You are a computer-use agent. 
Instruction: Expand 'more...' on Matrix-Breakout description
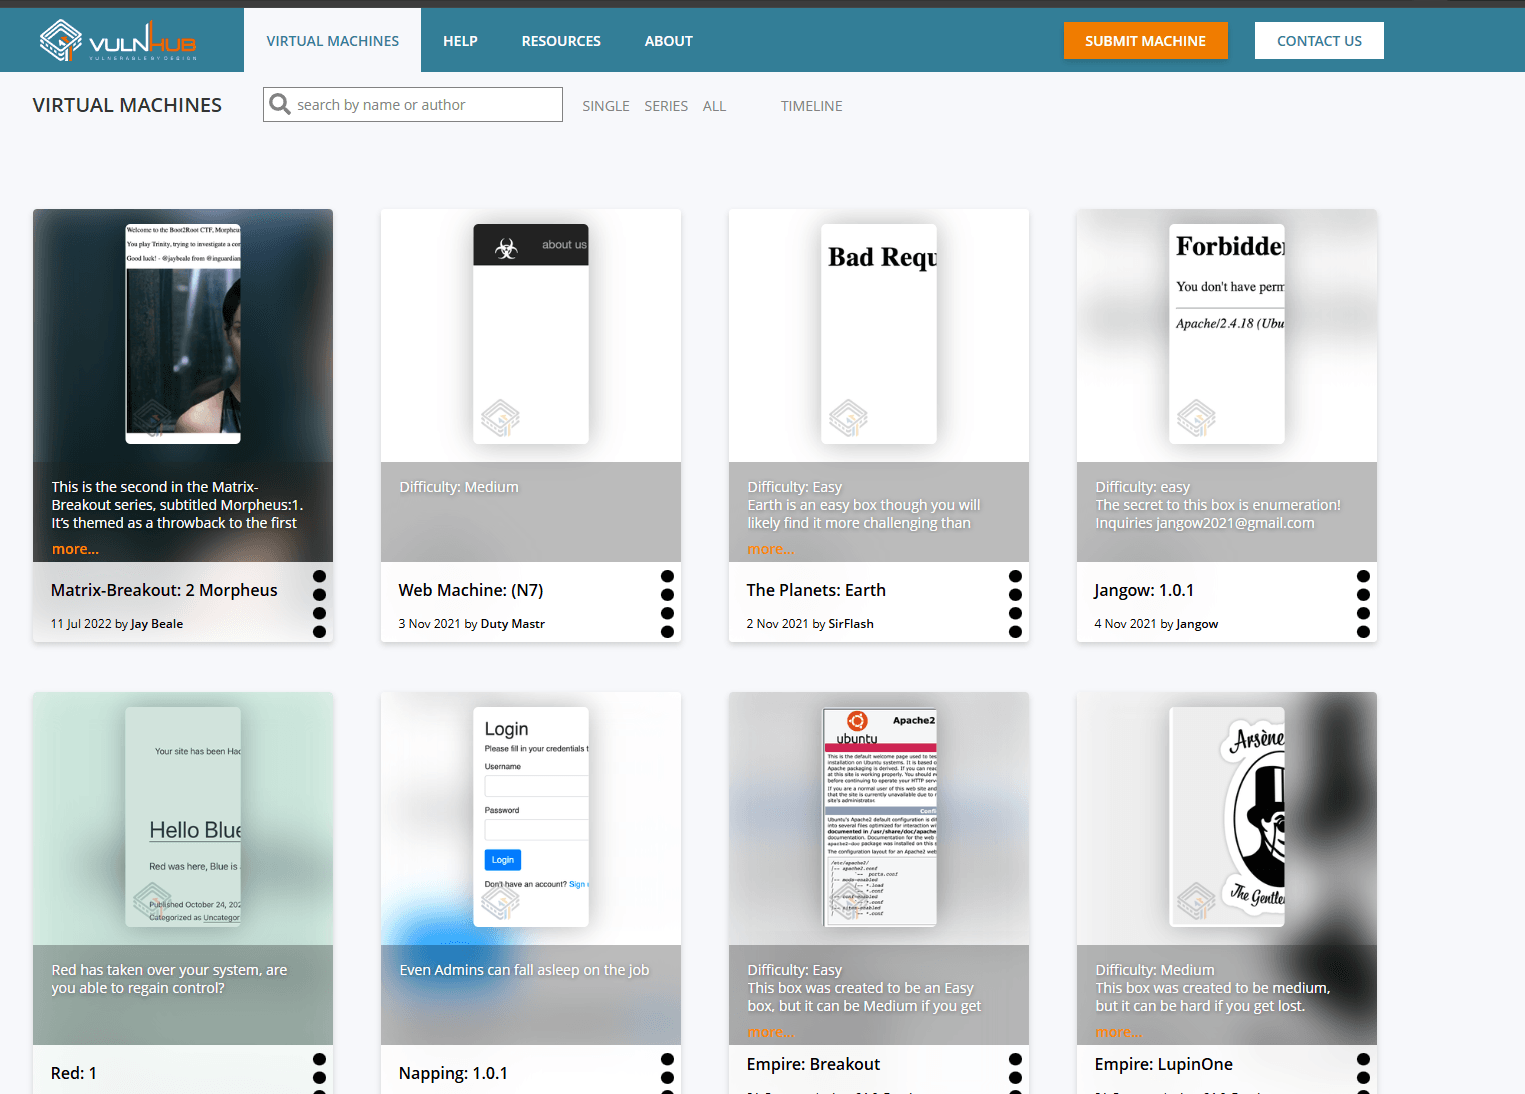[75, 549]
